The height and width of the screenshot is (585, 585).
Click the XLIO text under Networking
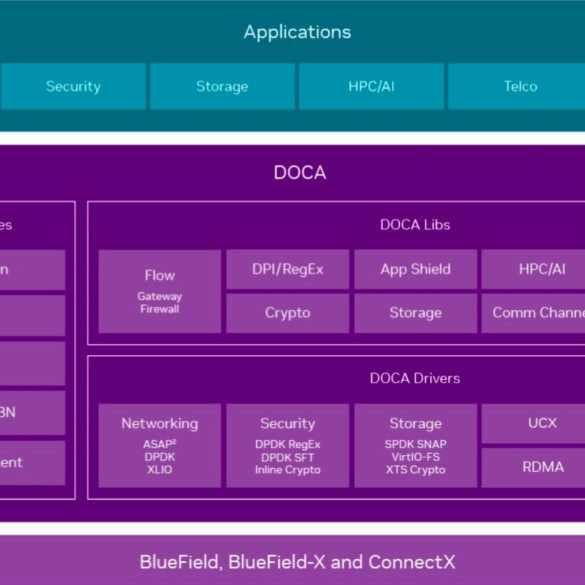click(x=160, y=469)
